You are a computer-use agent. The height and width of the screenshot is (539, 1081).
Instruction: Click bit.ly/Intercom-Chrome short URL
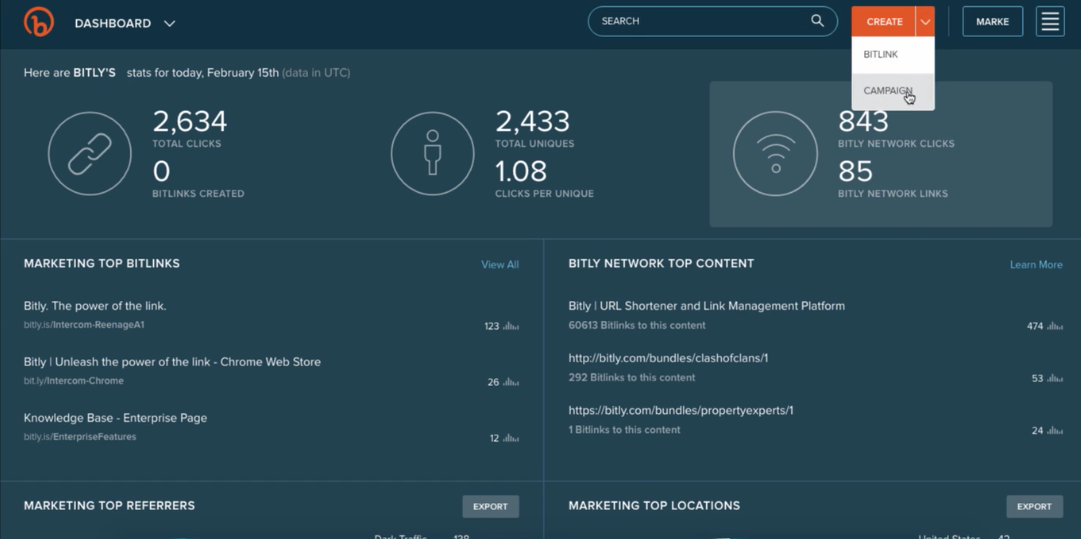[x=74, y=380]
